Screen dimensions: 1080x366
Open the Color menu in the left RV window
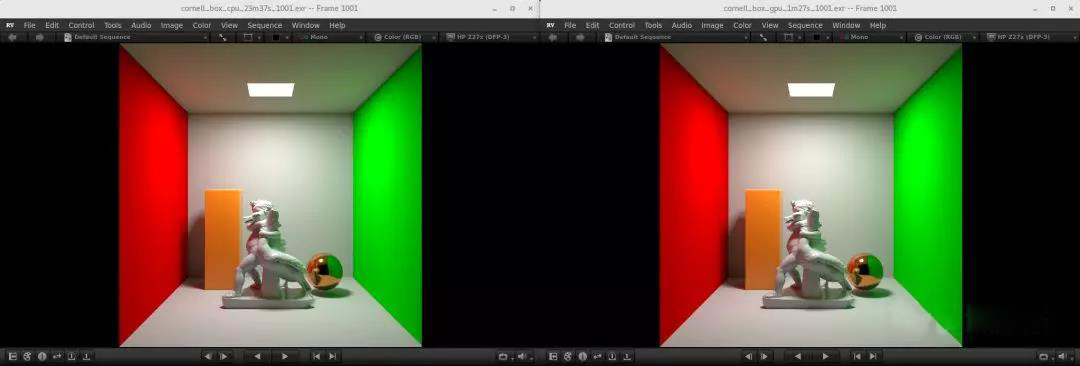click(202, 26)
